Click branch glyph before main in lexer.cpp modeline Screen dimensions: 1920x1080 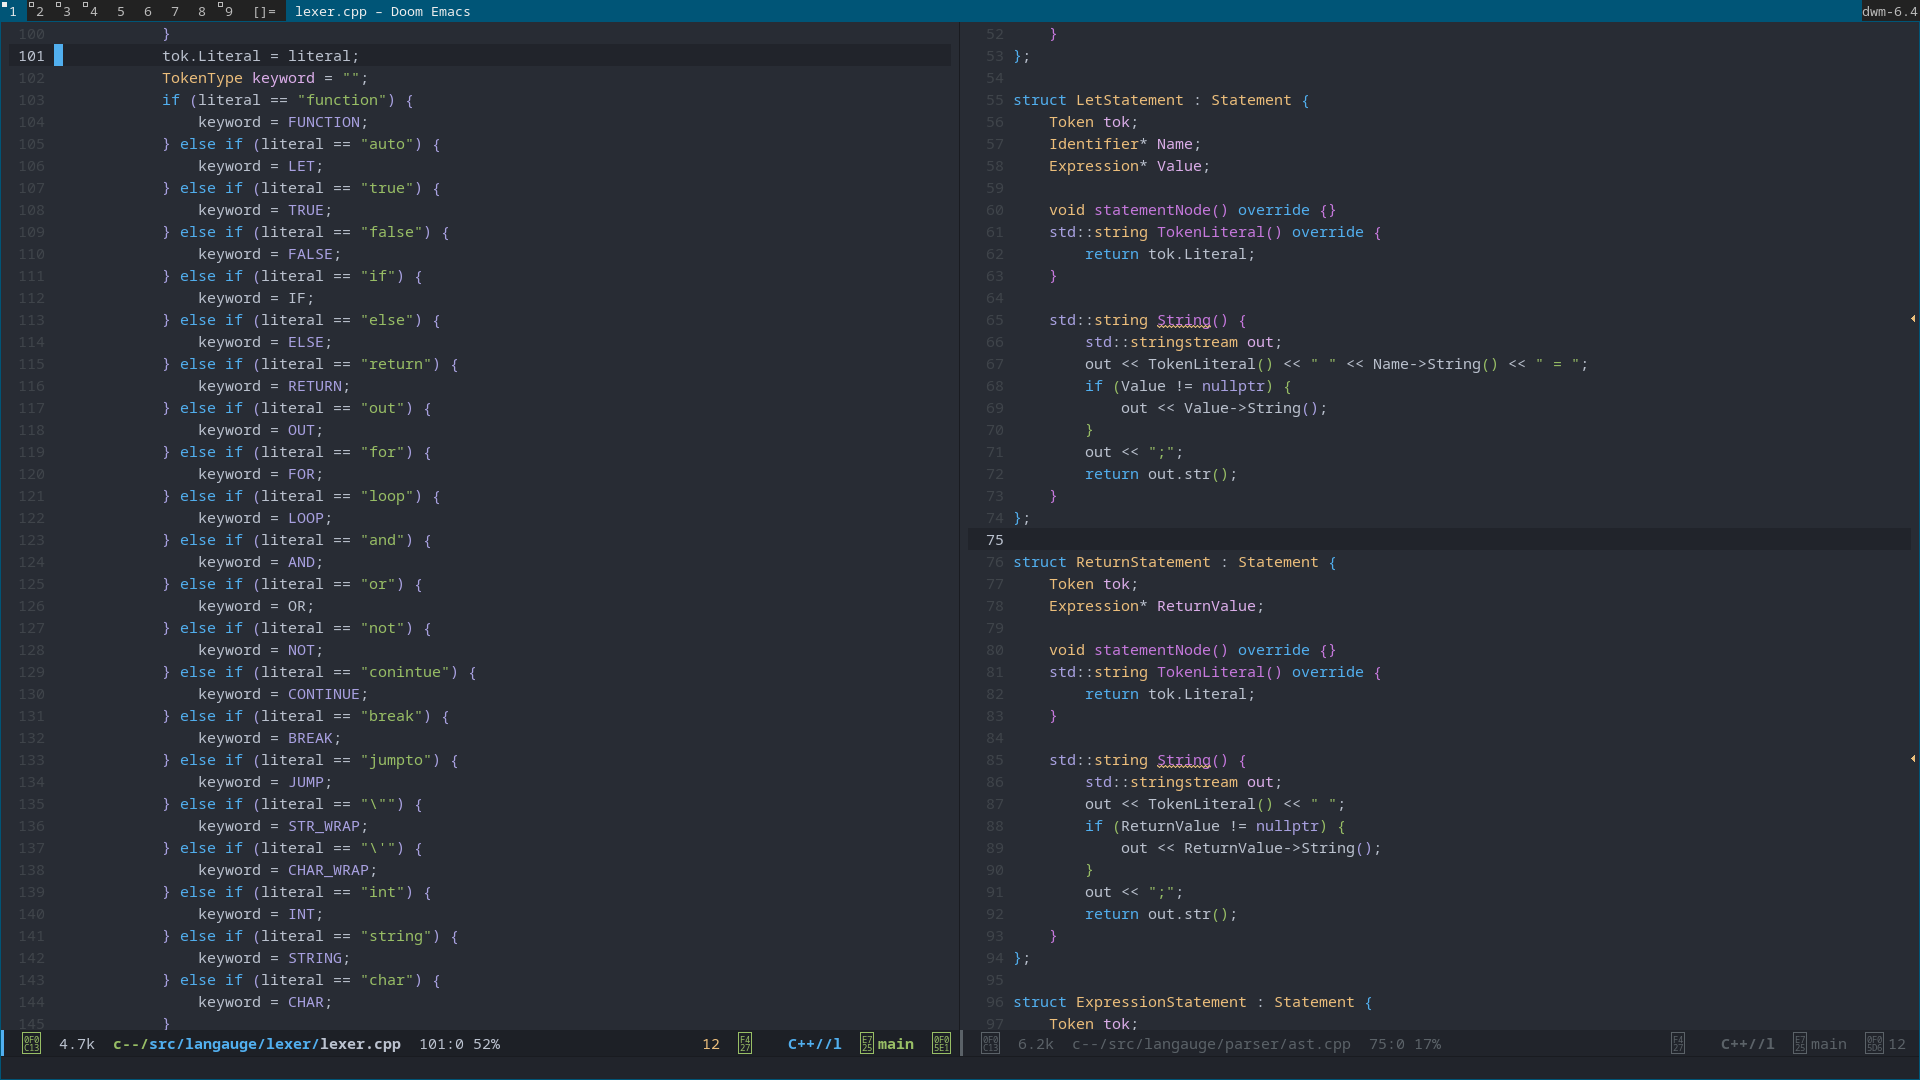(x=867, y=1044)
